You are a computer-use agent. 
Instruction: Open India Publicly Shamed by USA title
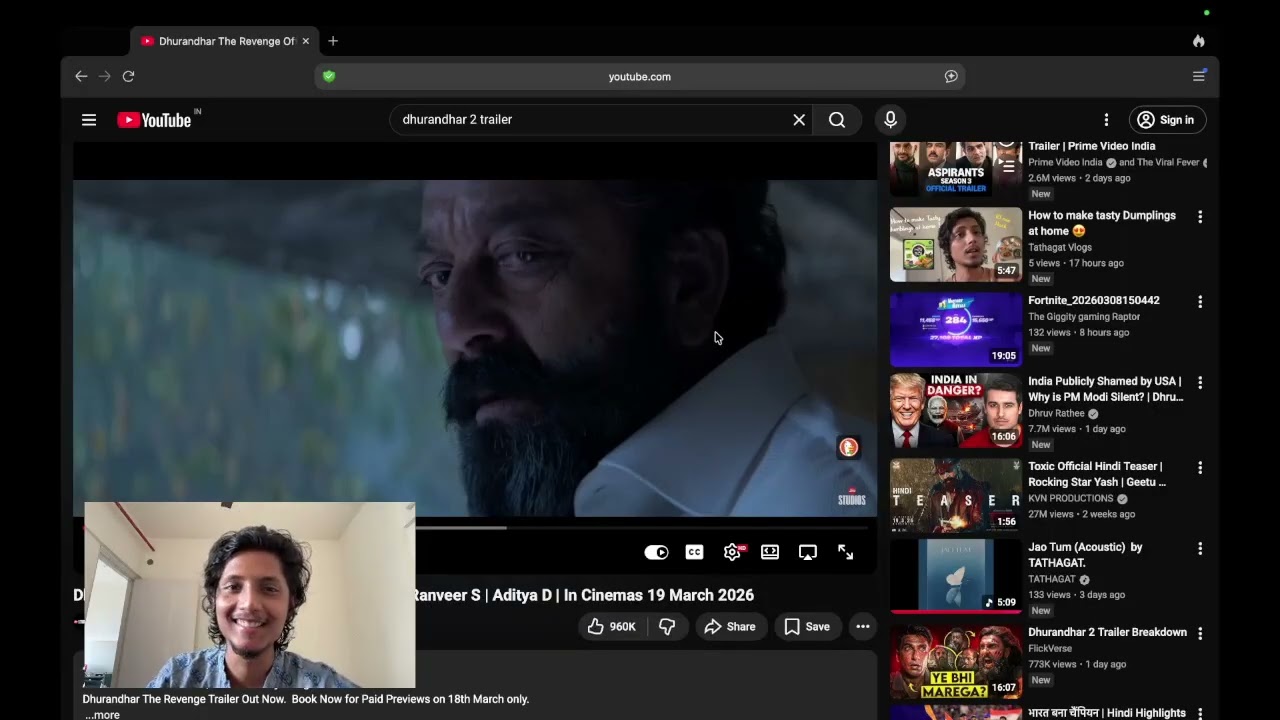[1106, 389]
